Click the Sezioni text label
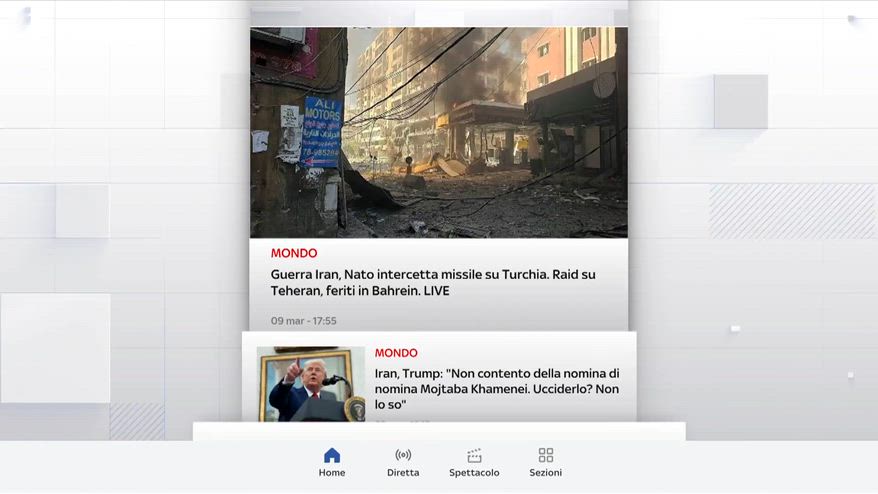 [545, 473]
